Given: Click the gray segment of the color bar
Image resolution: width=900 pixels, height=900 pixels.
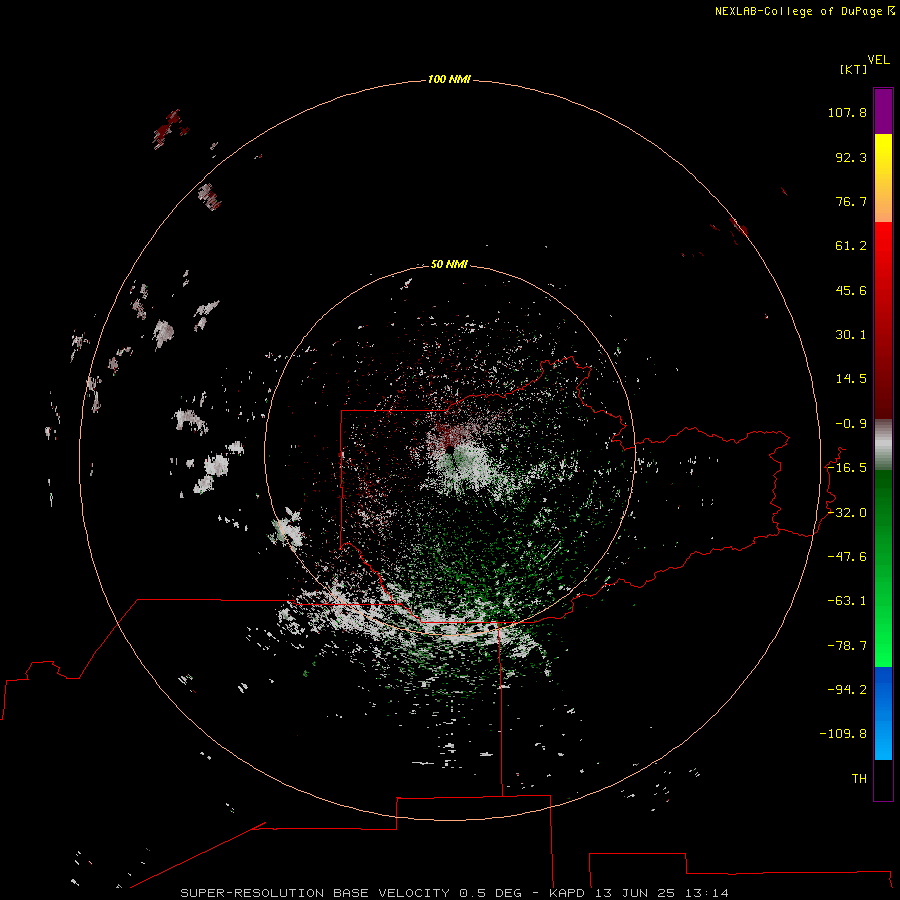Looking at the screenshot, I should (x=883, y=445).
